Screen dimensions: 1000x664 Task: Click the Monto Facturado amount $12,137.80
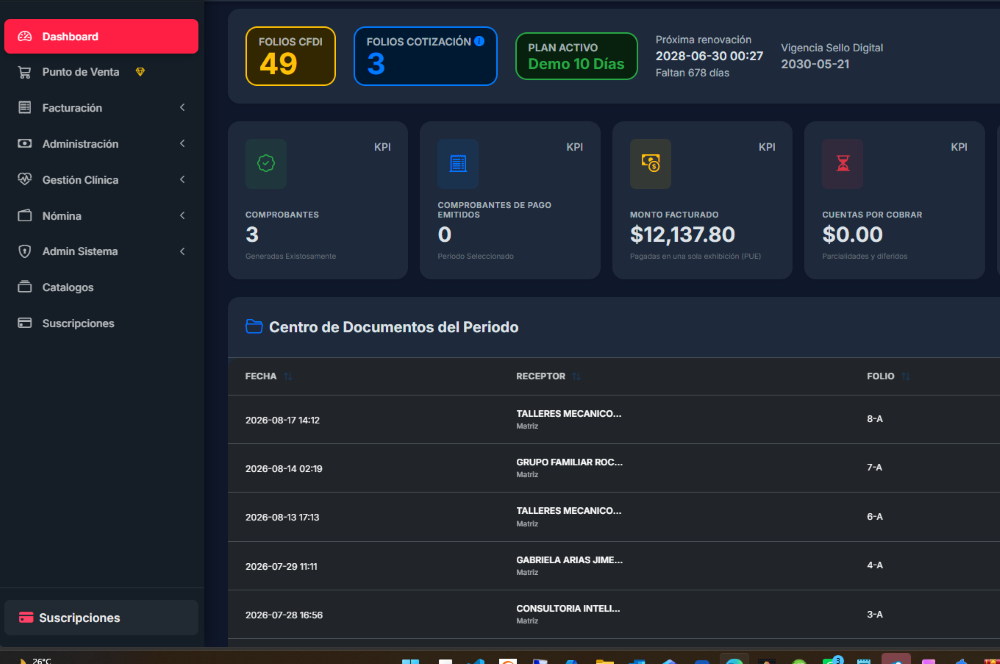coord(682,235)
